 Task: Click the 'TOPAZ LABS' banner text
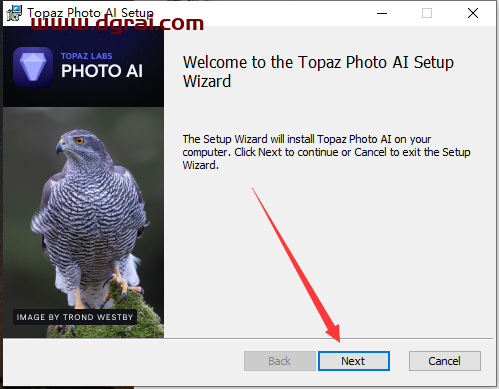click(x=86, y=56)
